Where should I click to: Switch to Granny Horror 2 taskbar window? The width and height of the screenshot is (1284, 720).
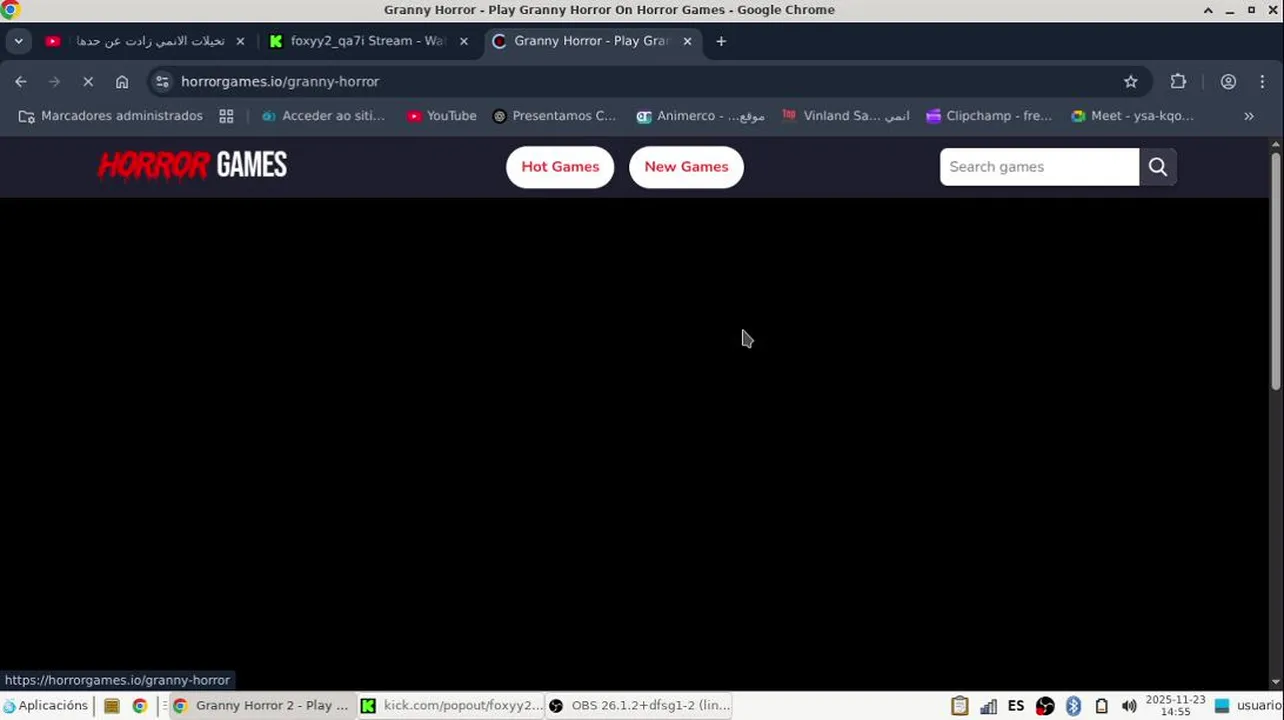[262, 706]
